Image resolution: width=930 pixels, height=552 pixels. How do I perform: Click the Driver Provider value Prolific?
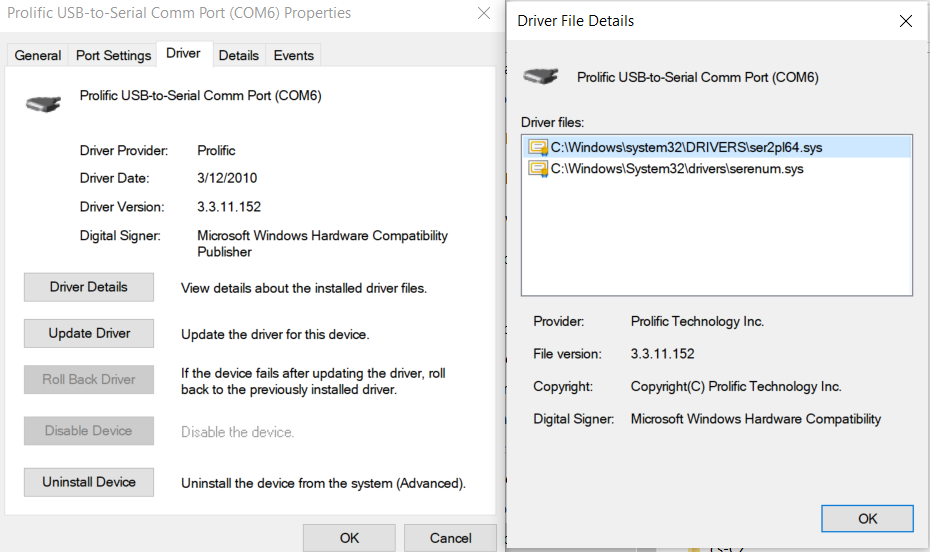click(x=216, y=151)
